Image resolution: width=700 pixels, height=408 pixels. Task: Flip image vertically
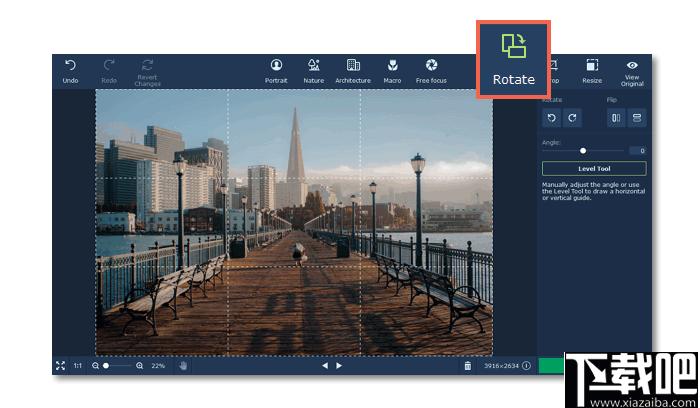(x=637, y=118)
